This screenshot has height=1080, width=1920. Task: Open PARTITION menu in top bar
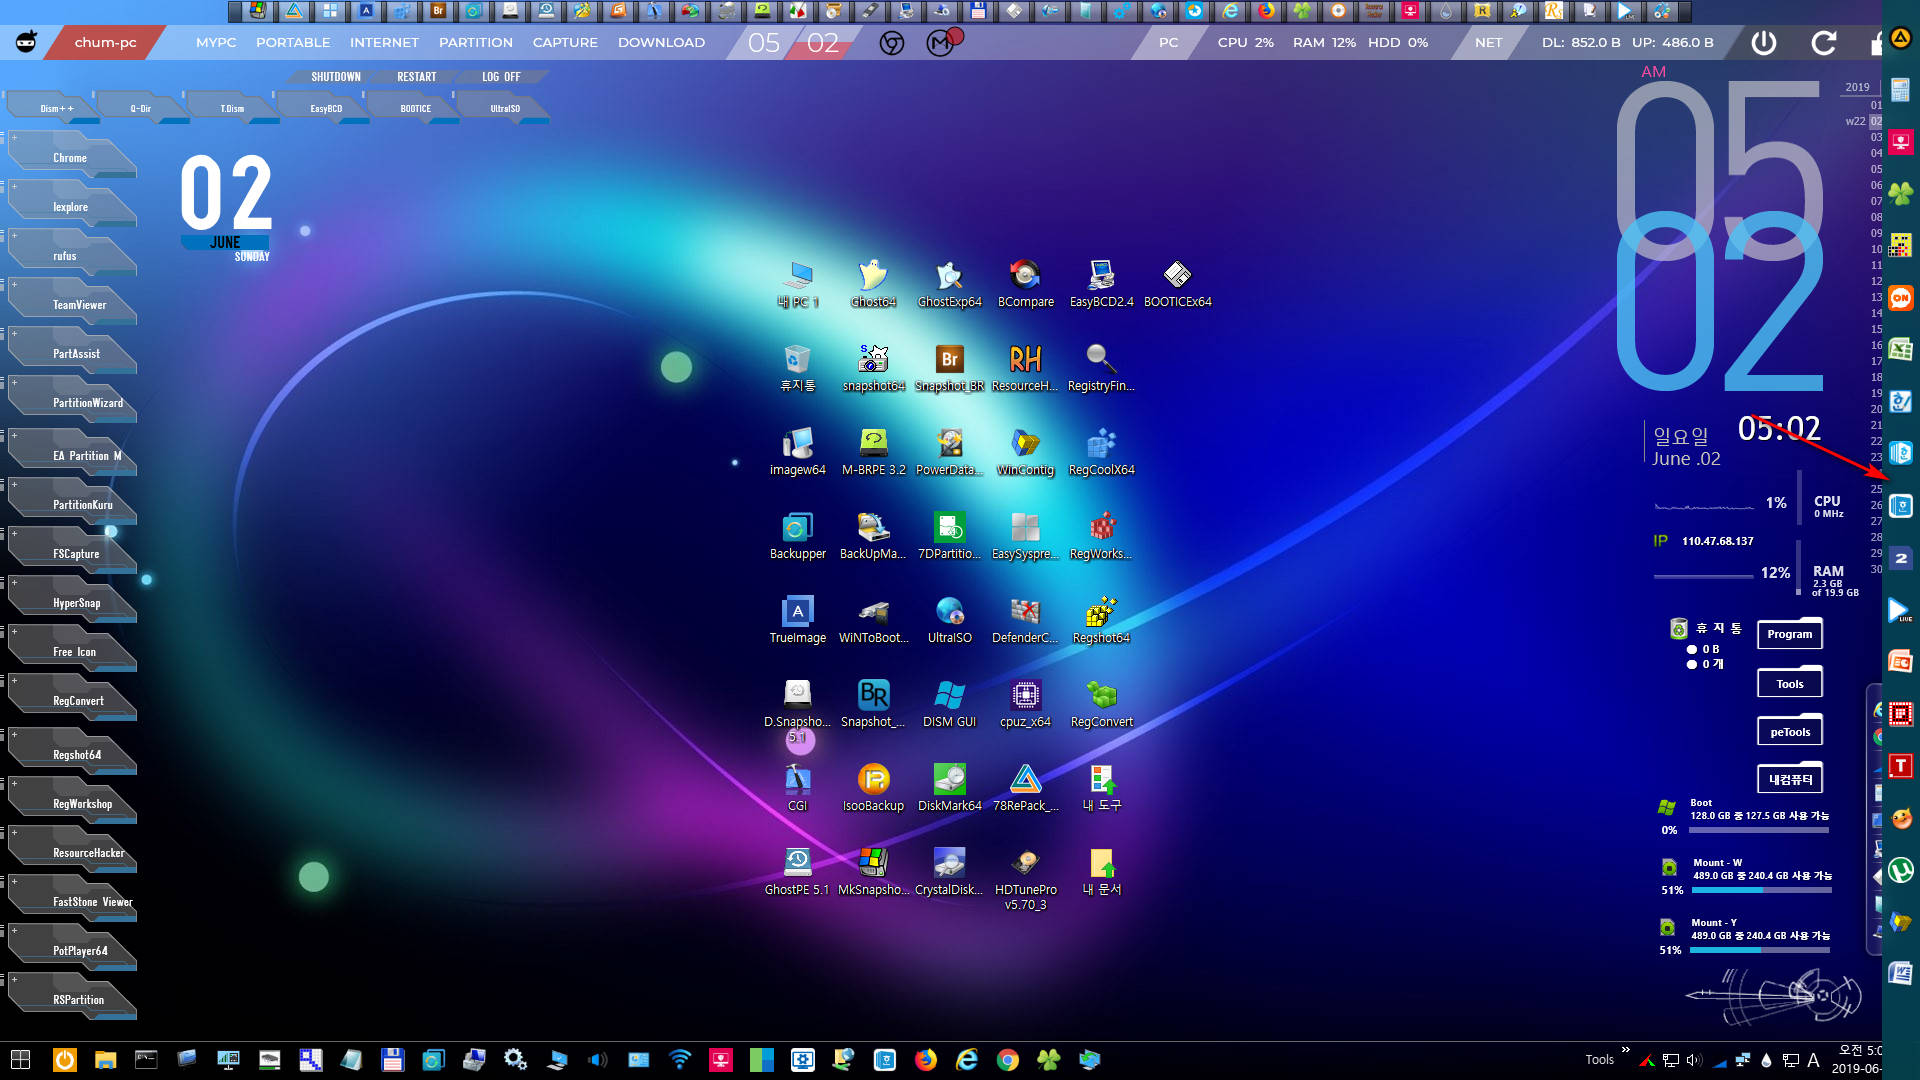[x=476, y=43]
